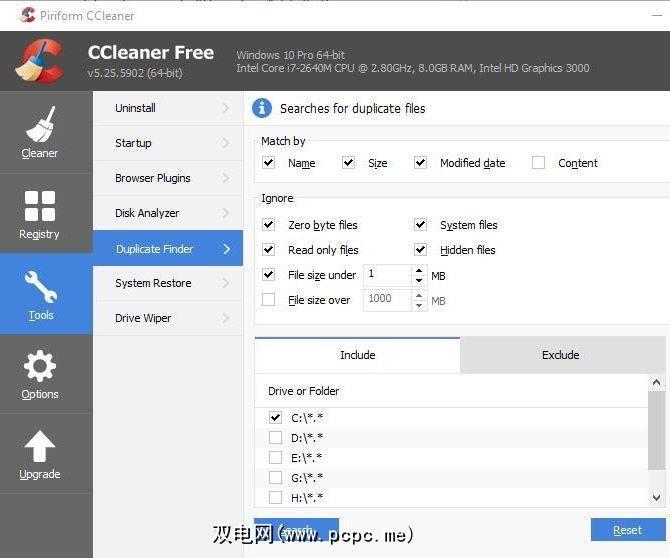The image size is (670, 558).
Task: Select System Restore menu item
Action: click(168, 283)
